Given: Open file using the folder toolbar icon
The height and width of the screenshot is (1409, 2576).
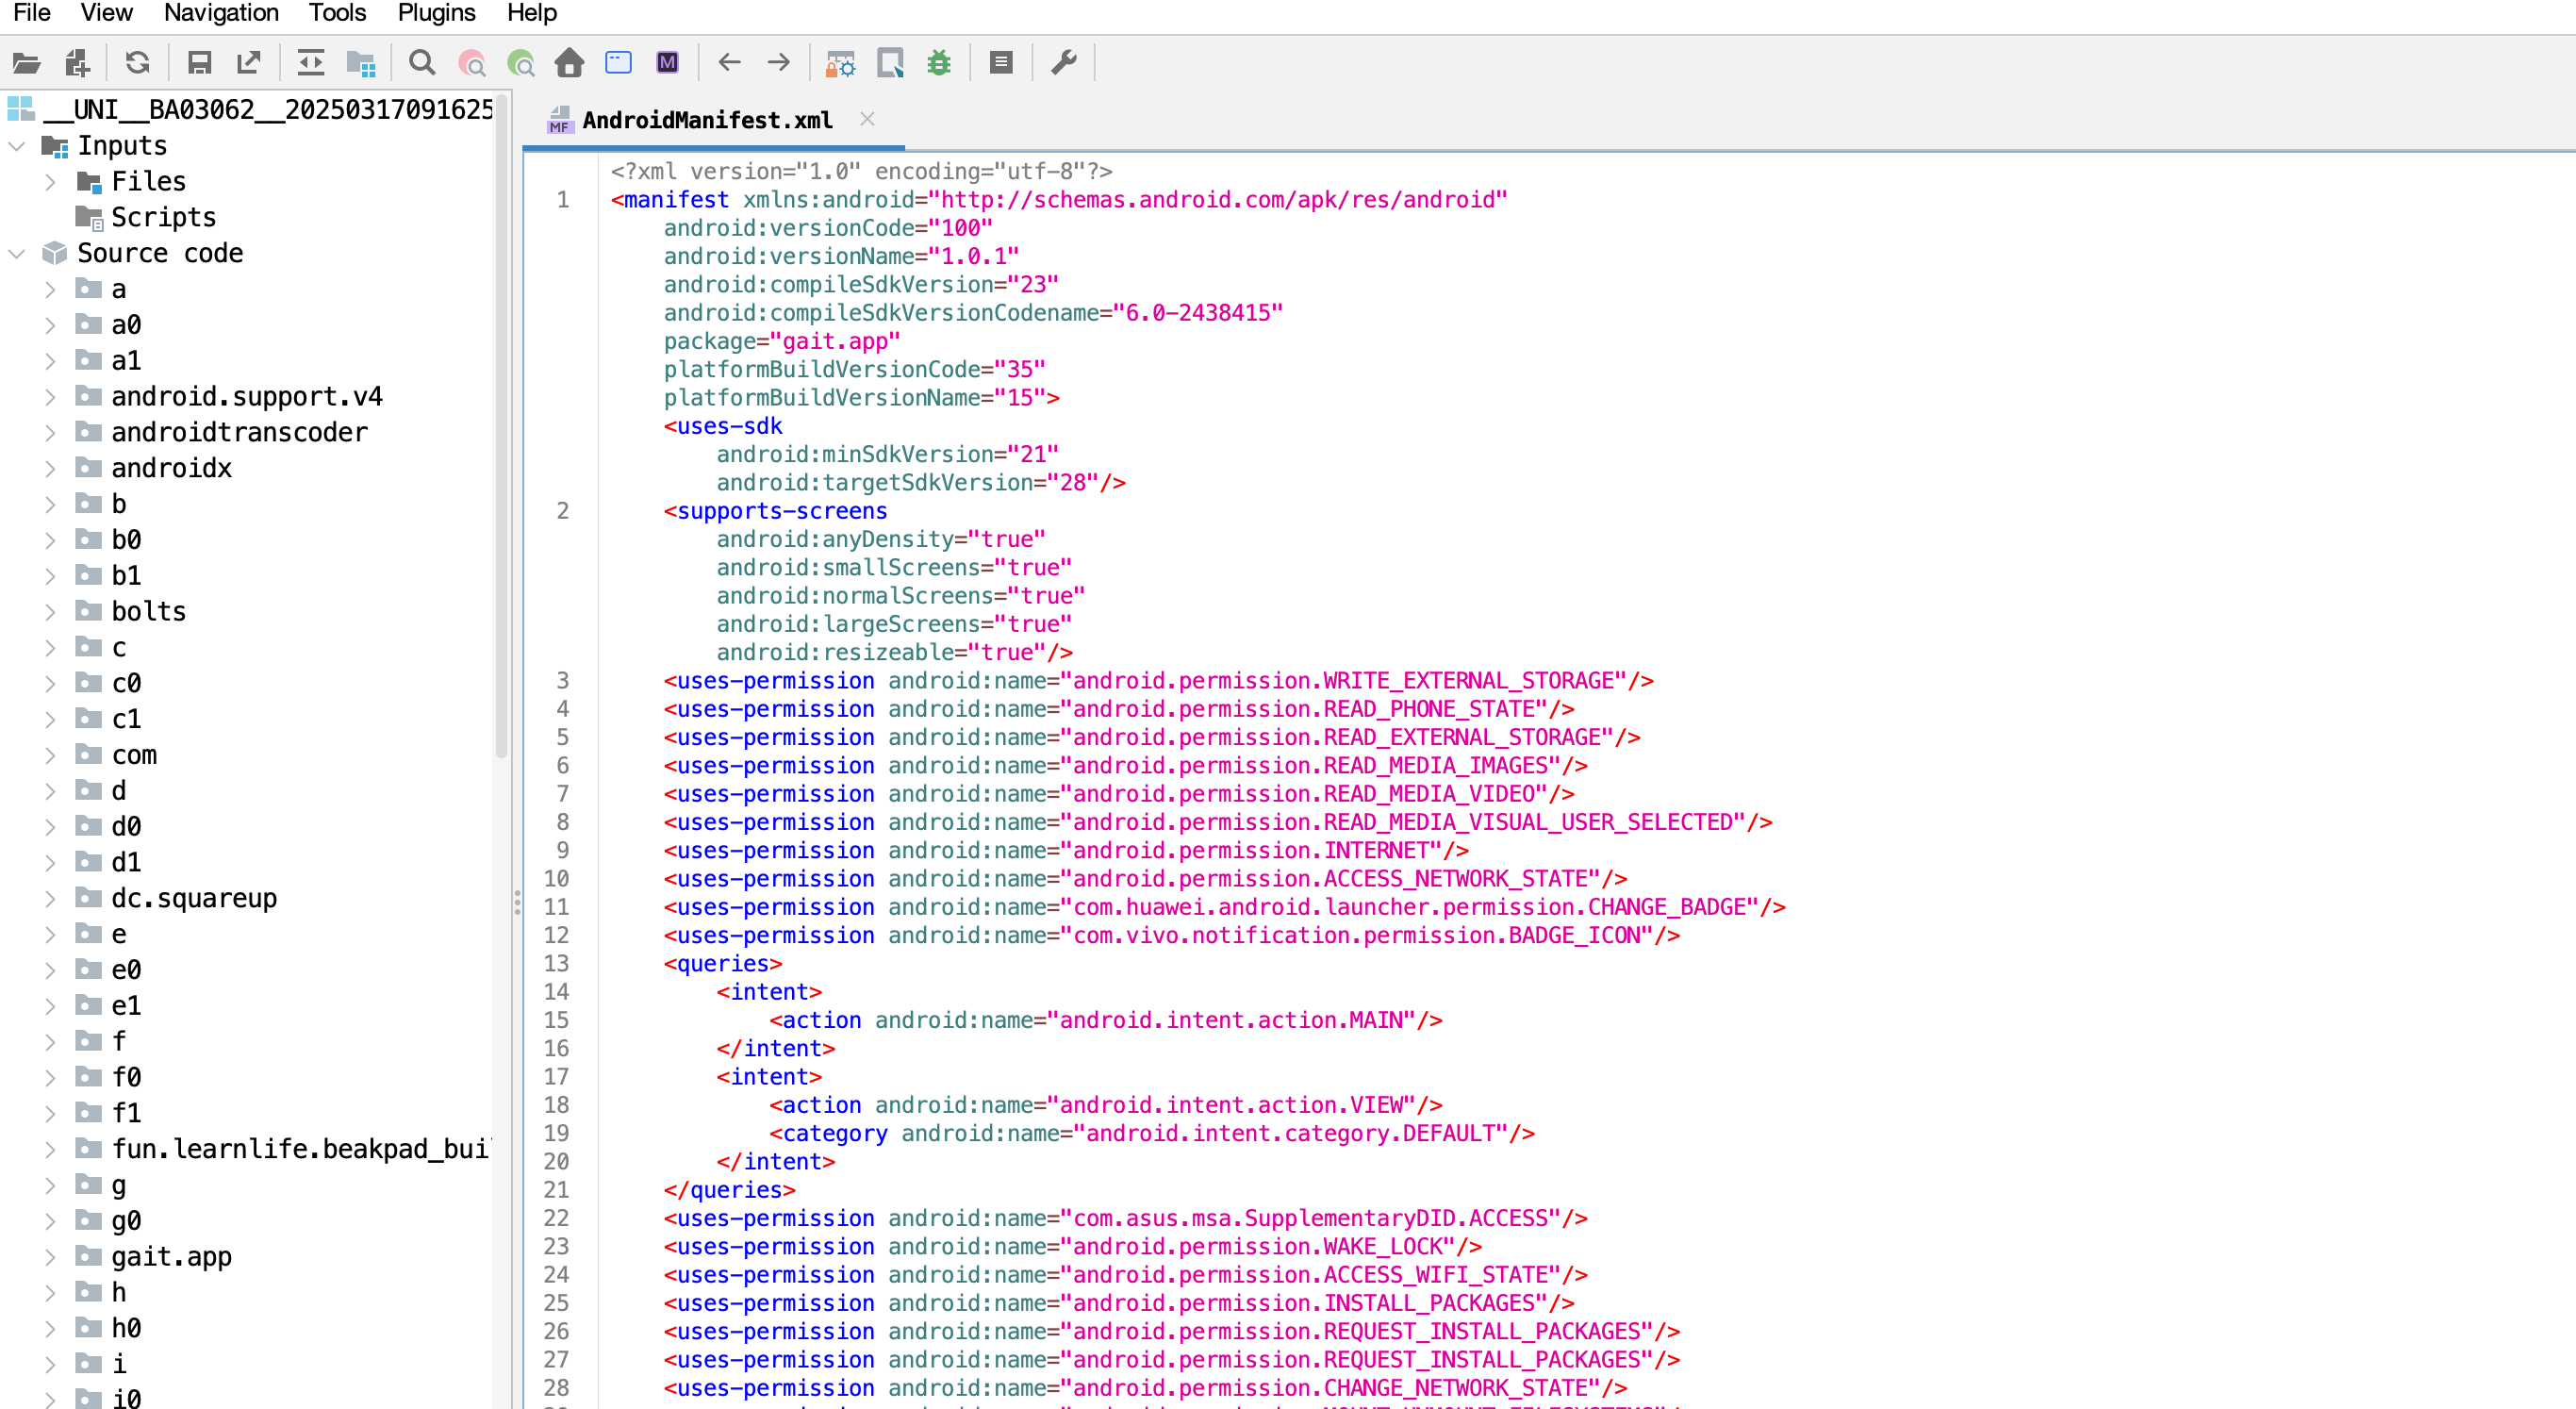Looking at the screenshot, I should [x=26, y=63].
